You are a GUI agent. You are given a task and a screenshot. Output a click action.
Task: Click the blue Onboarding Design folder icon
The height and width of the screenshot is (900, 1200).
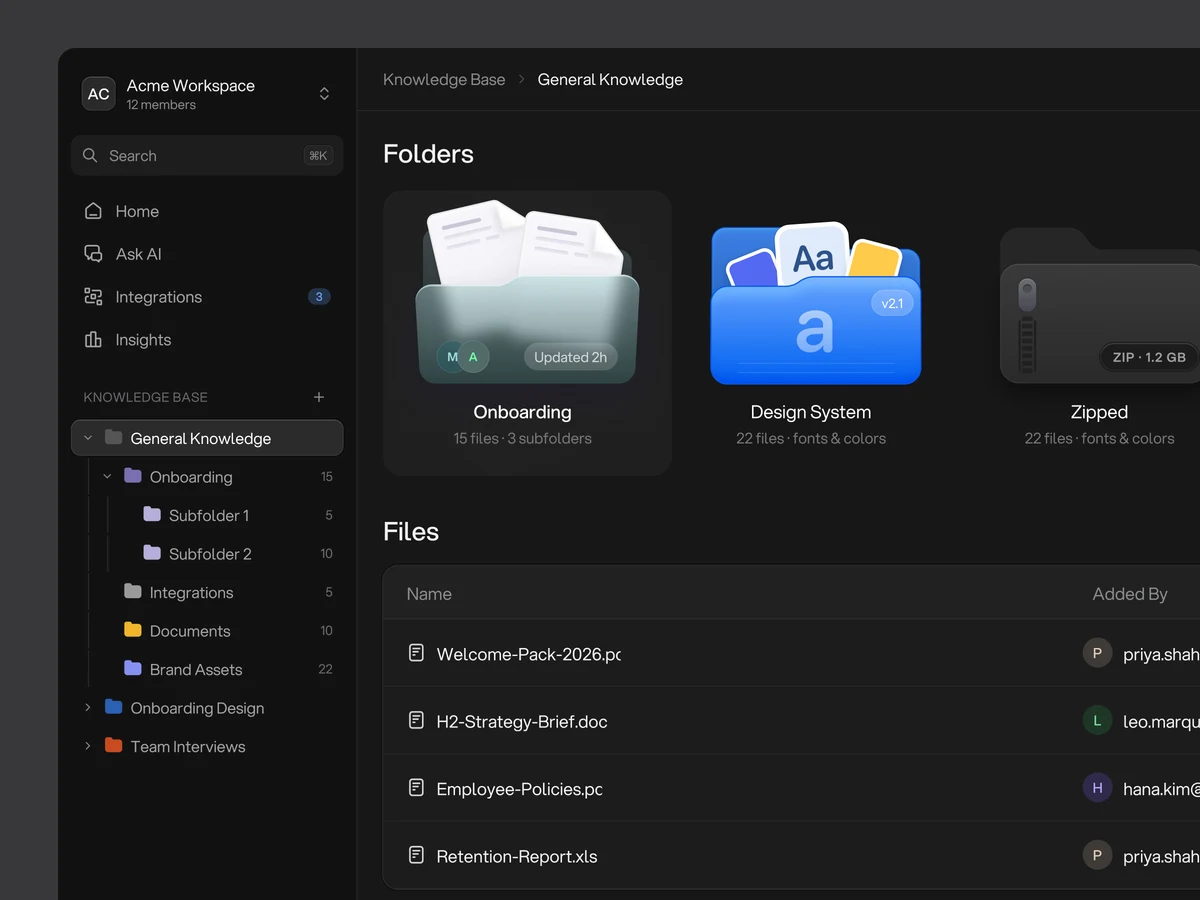click(x=114, y=707)
